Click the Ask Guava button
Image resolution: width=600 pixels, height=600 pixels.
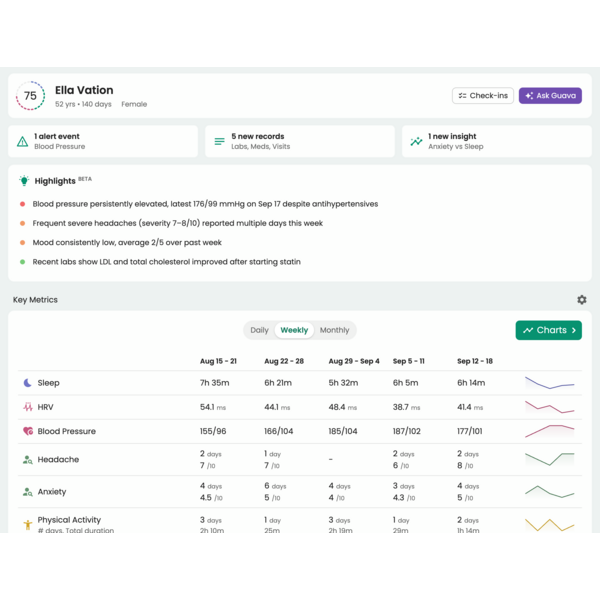pos(550,96)
